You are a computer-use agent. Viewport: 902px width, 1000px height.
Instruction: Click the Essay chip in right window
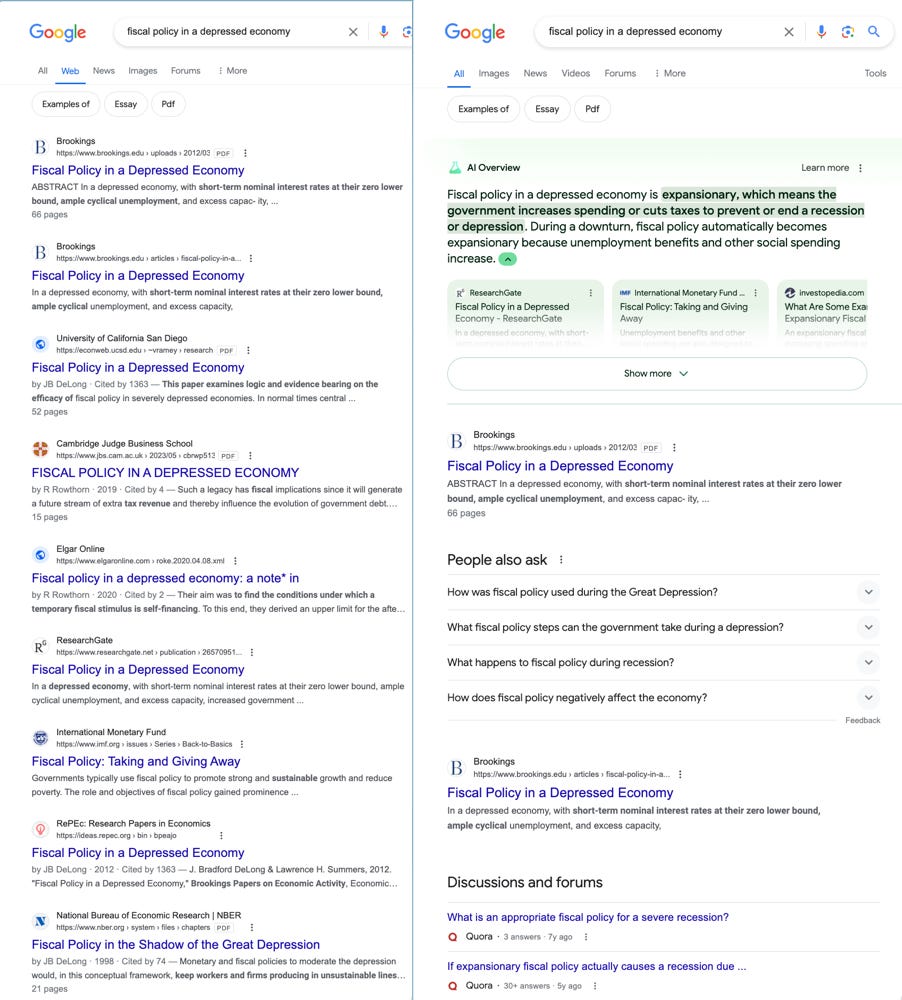point(547,109)
